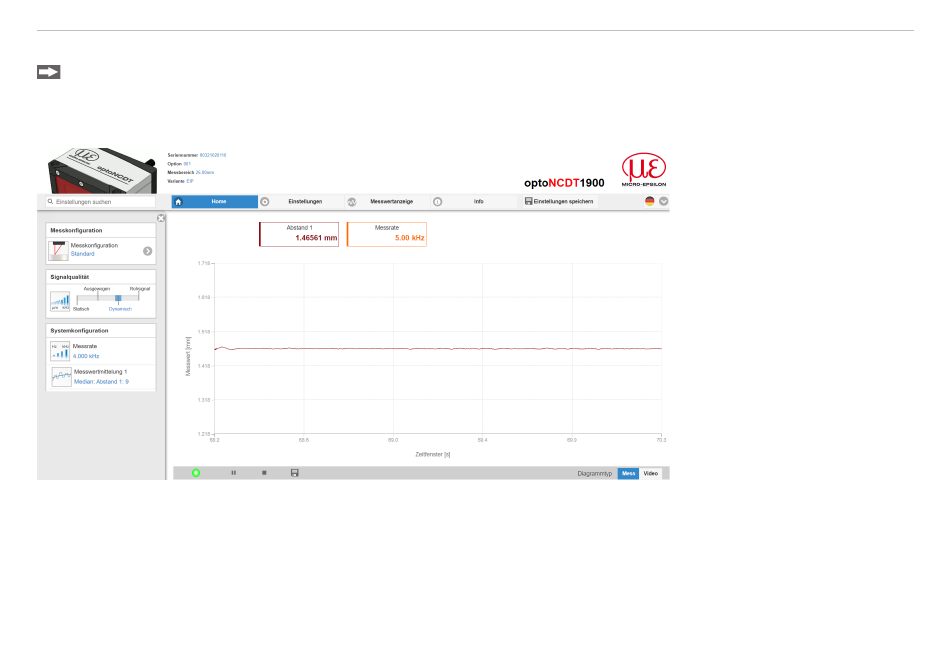Click the Home house icon

pyautogui.click(x=178, y=202)
